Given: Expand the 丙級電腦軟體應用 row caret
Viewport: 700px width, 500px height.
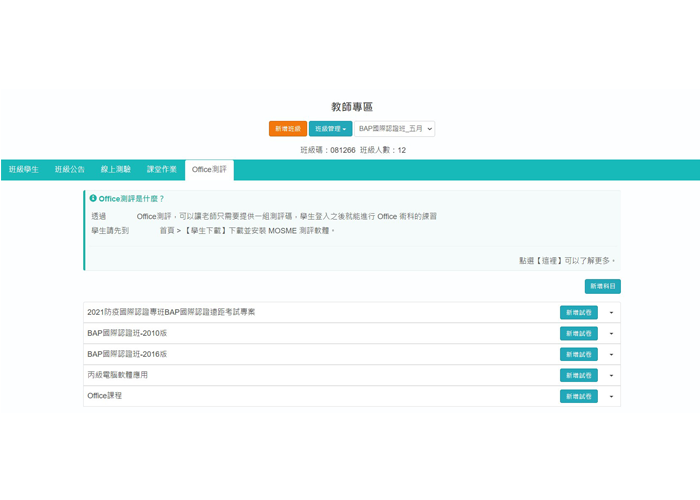Looking at the screenshot, I should point(611,376).
